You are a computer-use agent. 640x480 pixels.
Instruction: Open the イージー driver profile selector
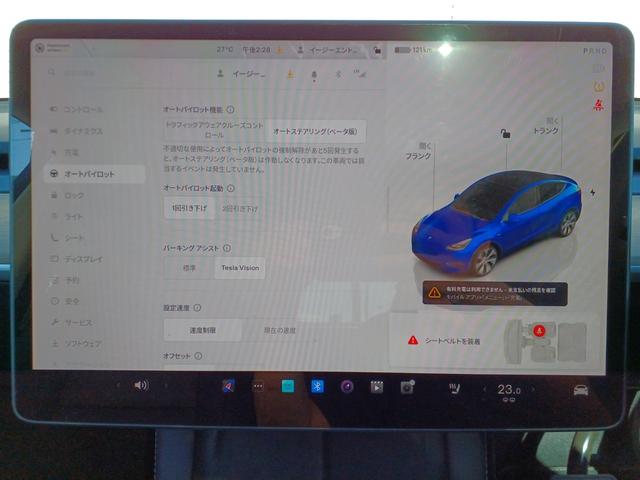[241, 74]
